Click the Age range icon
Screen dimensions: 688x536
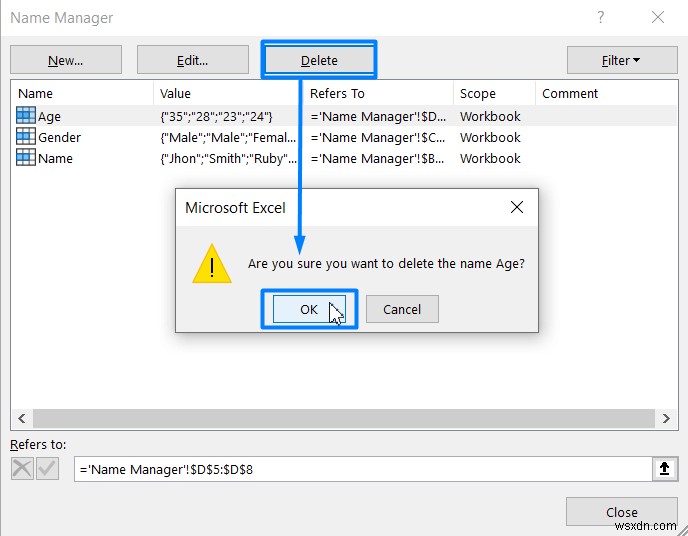pyautogui.click(x=26, y=116)
